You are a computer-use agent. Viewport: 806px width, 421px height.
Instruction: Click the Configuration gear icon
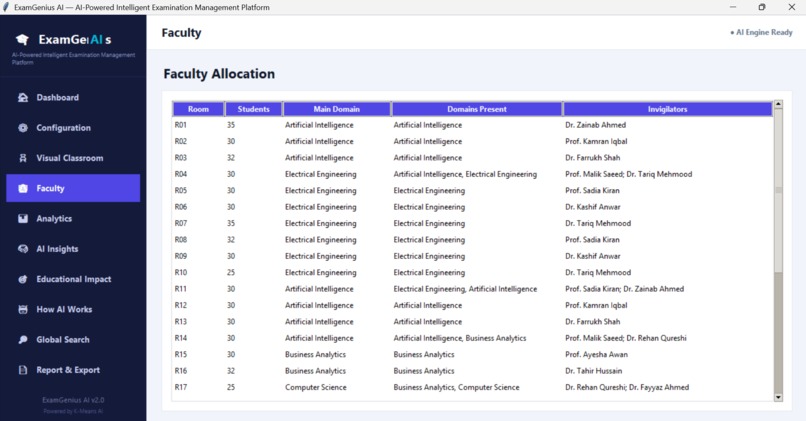tap(23, 128)
